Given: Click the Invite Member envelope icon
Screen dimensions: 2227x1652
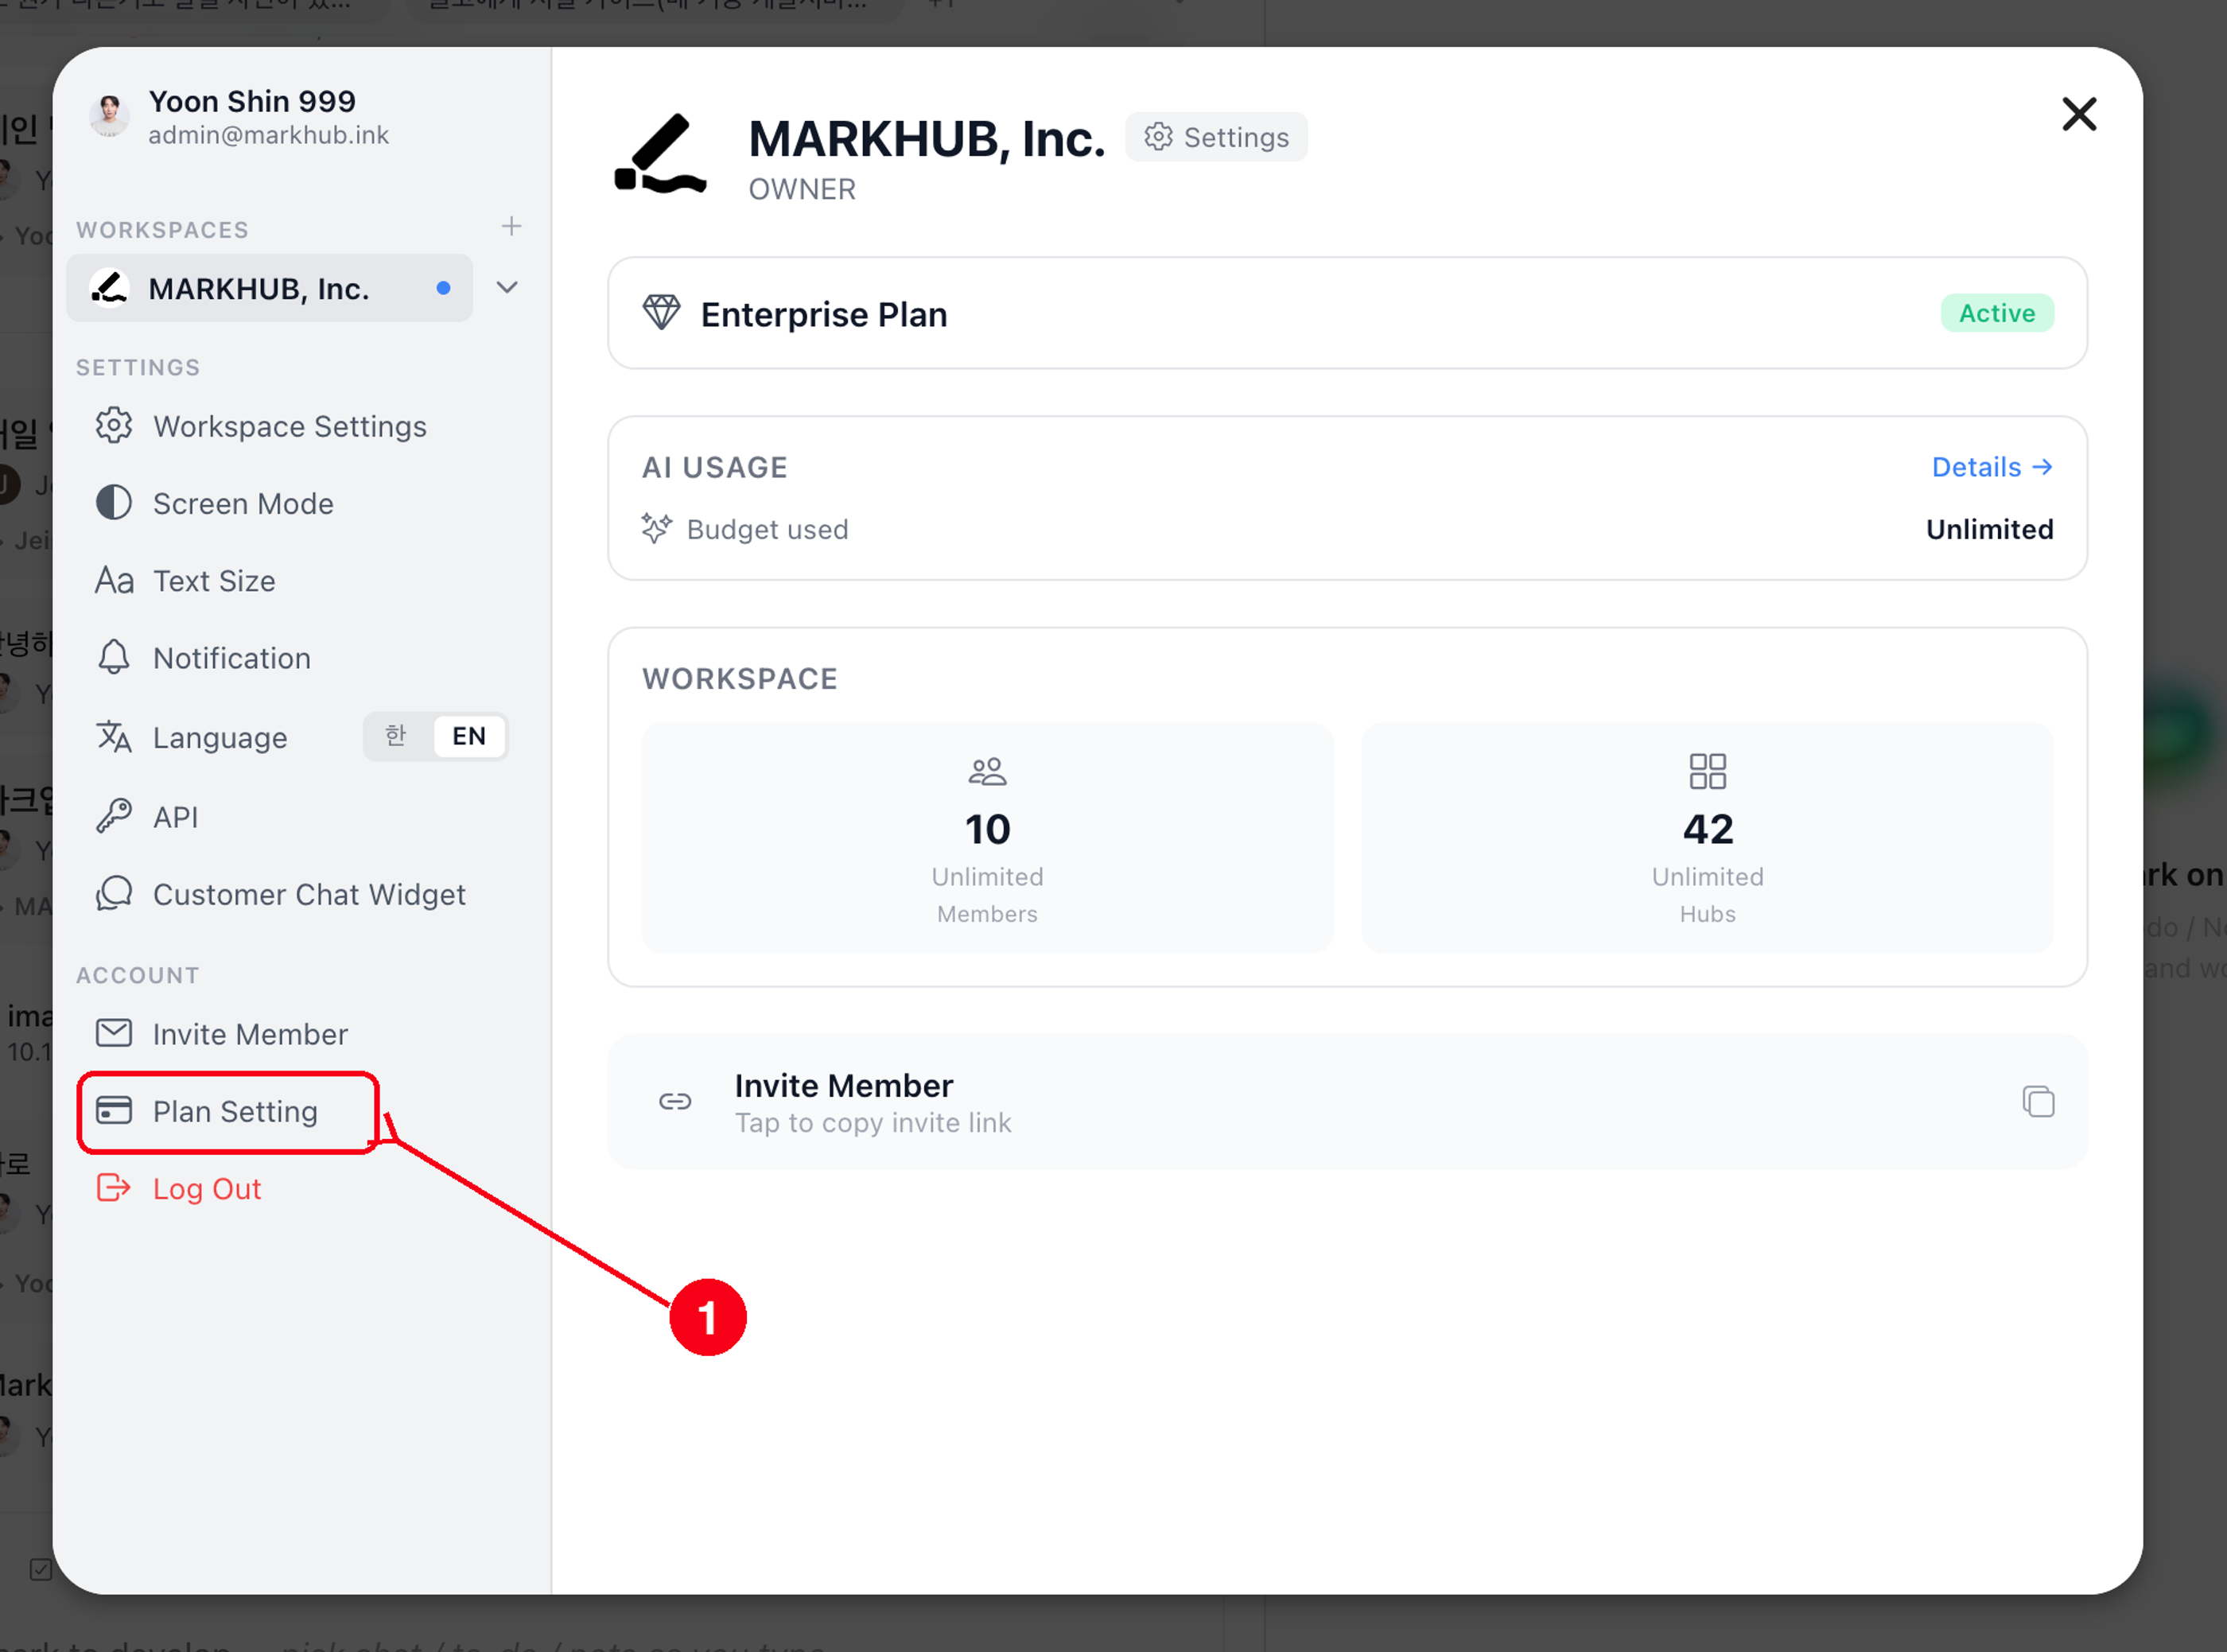Looking at the screenshot, I should [x=114, y=1033].
